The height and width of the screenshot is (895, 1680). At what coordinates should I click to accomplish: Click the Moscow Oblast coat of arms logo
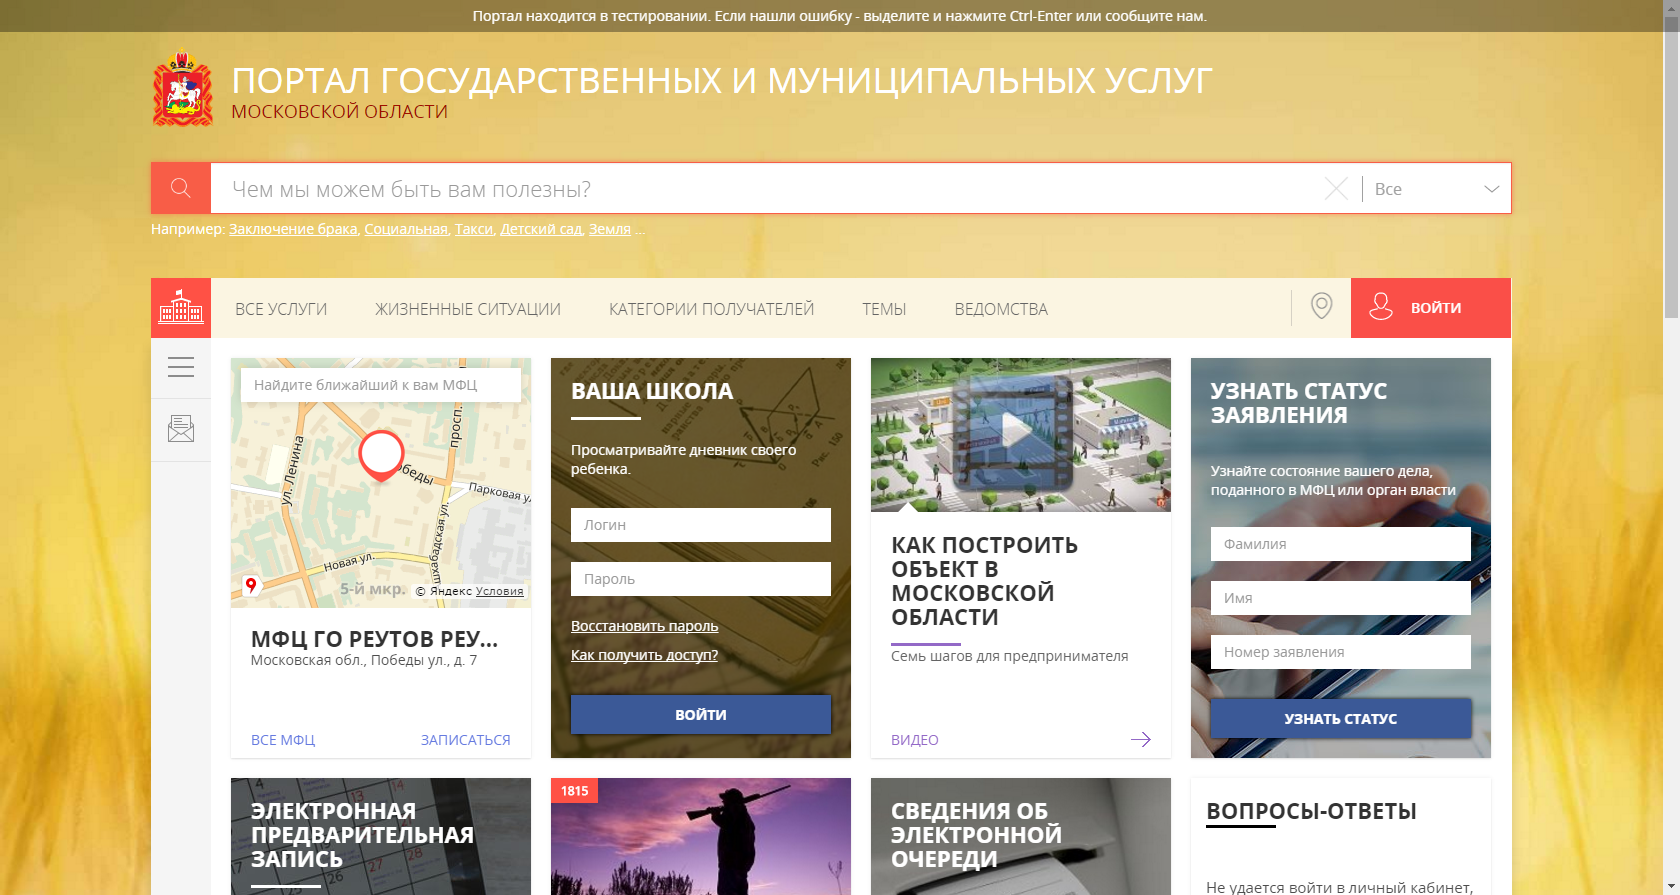tap(182, 90)
